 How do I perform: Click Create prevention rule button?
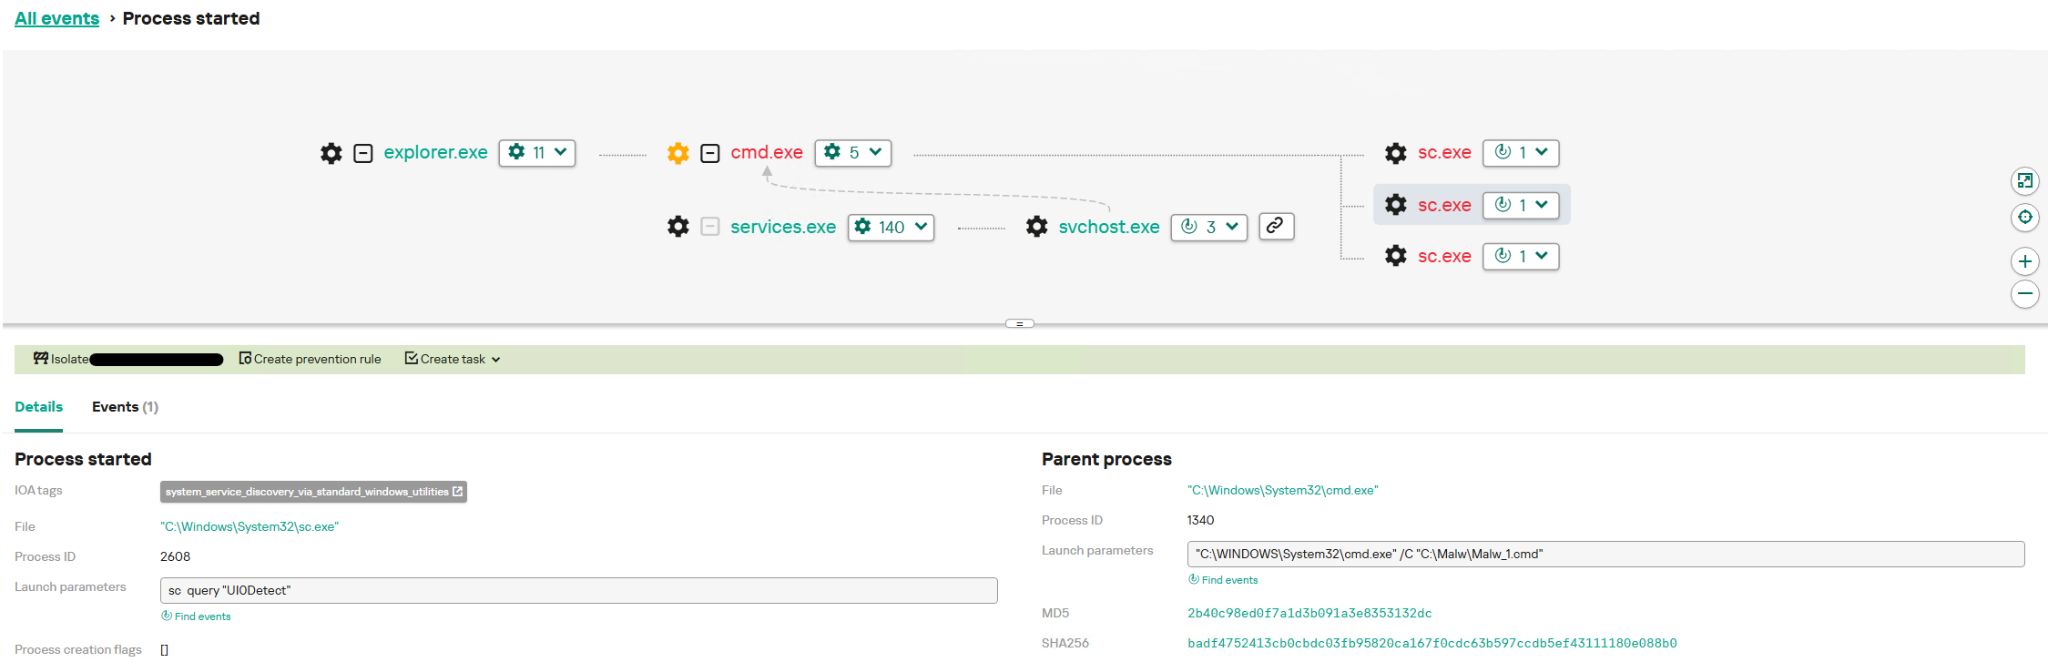(310, 359)
